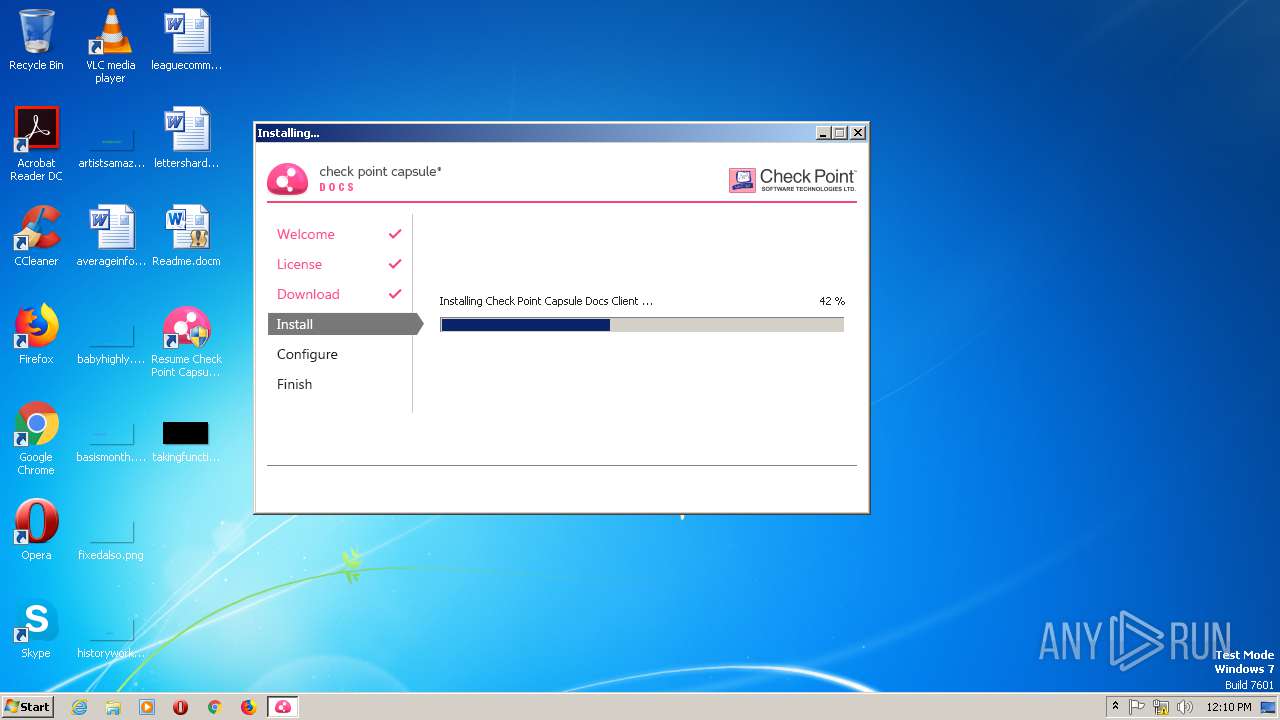Open Windows Media Player taskbar icon
1280x720 pixels.
point(147,707)
